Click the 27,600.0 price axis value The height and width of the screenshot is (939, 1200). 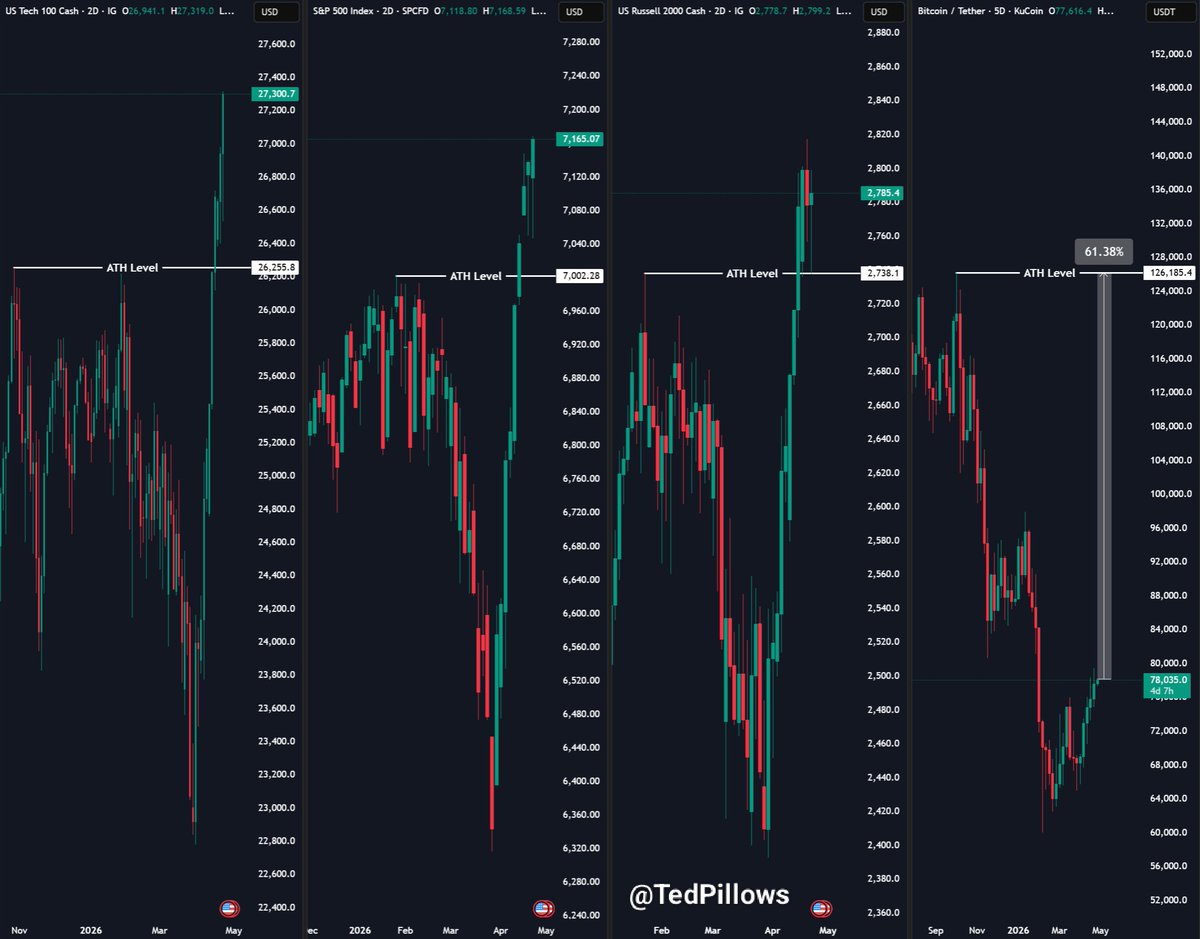(276, 44)
